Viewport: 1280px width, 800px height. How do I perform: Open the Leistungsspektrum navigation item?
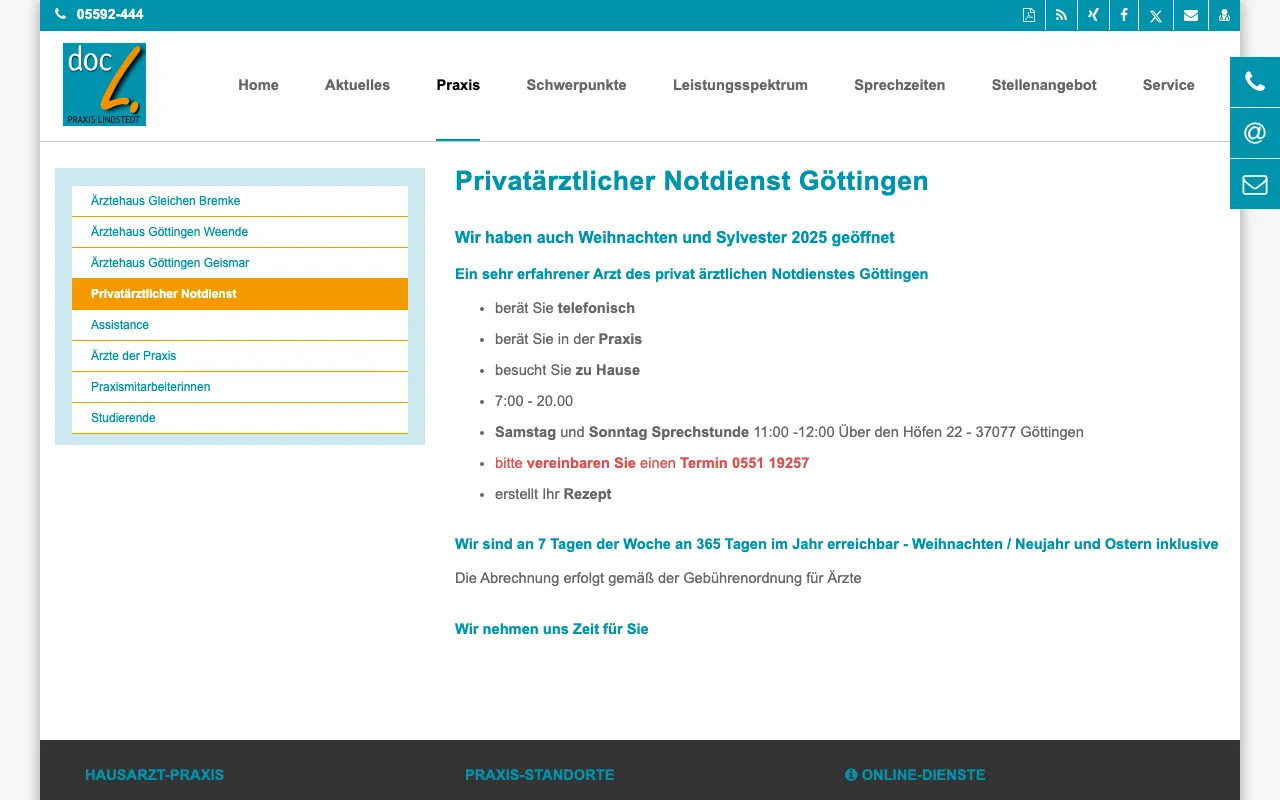740,85
